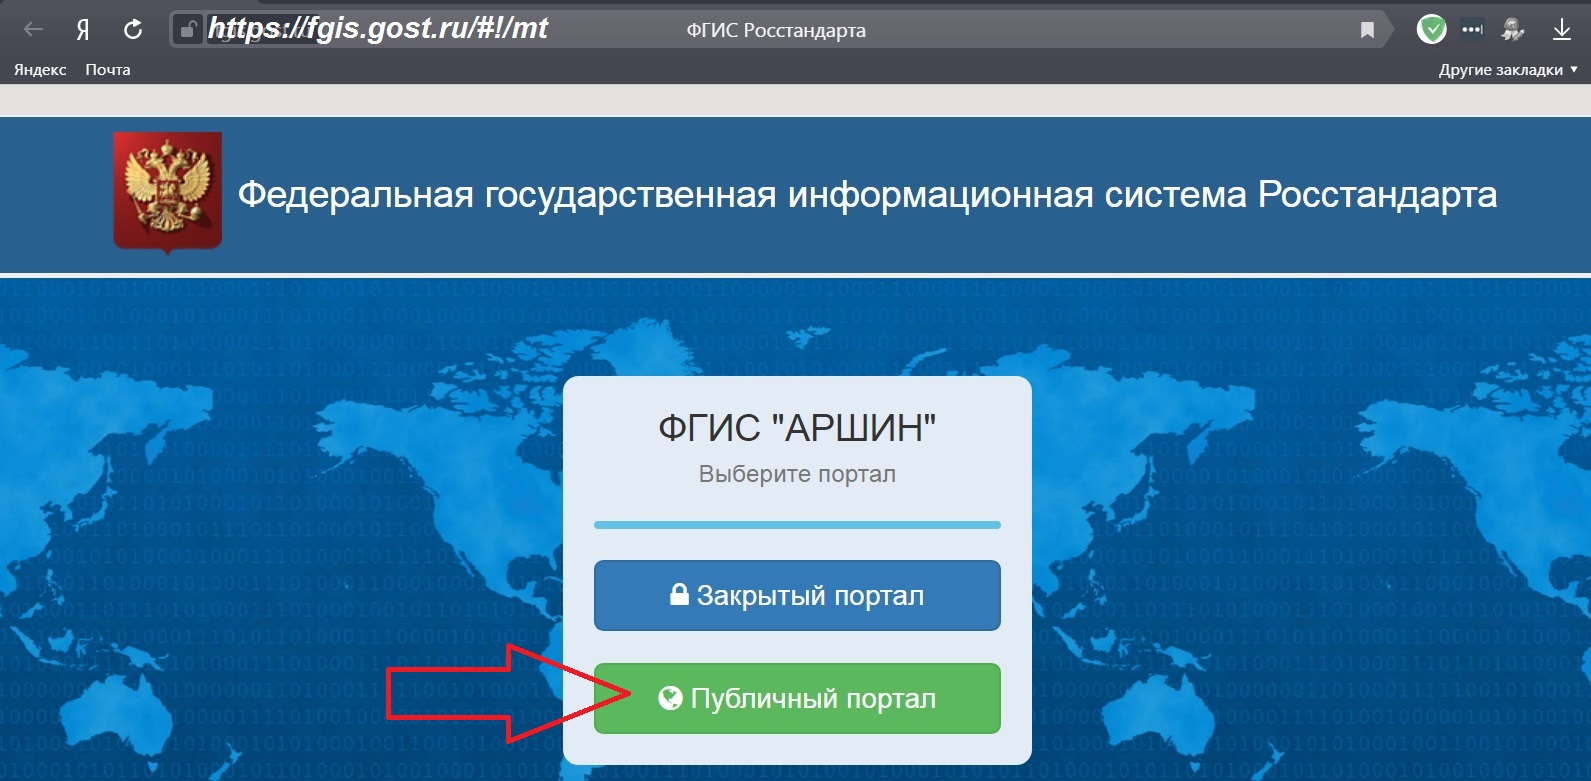Viewport: 1591px width, 781px height.
Task: Open downloads with the download arrow icon
Action: 1561,30
